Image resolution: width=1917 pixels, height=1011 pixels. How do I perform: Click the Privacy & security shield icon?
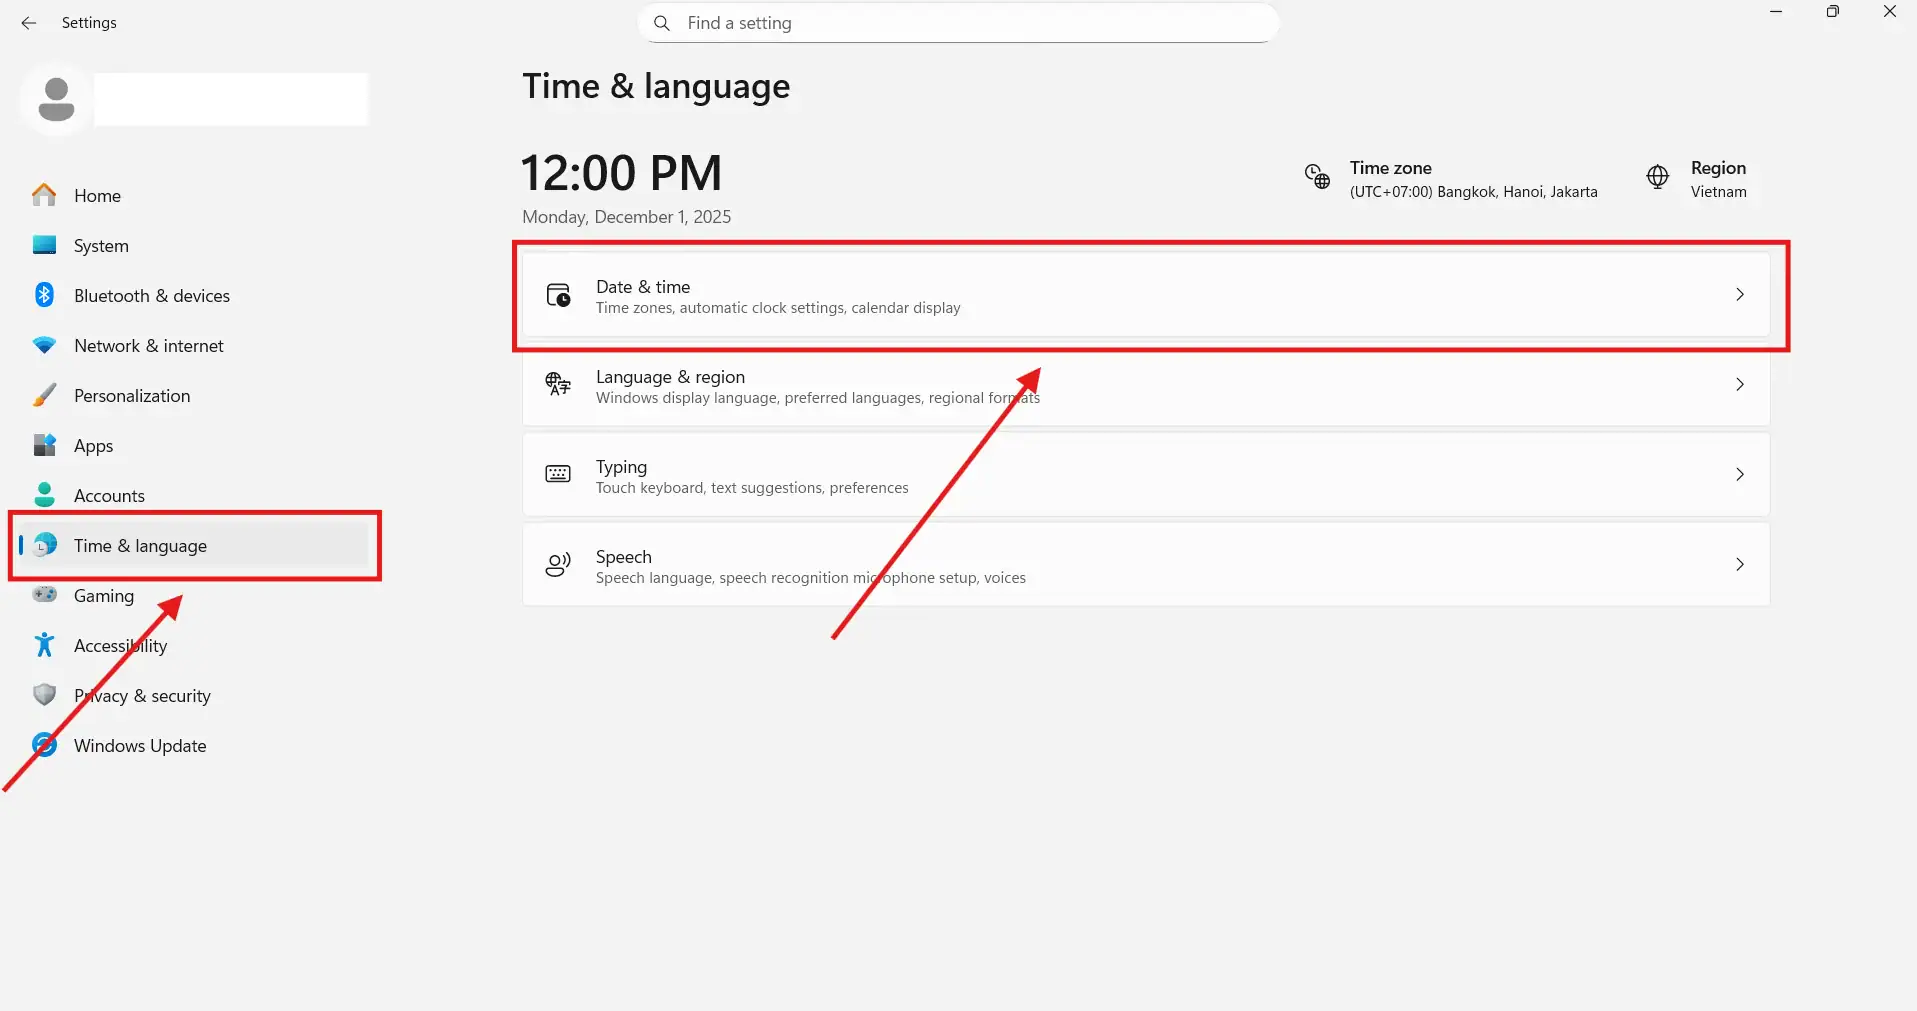tap(44, 695)
